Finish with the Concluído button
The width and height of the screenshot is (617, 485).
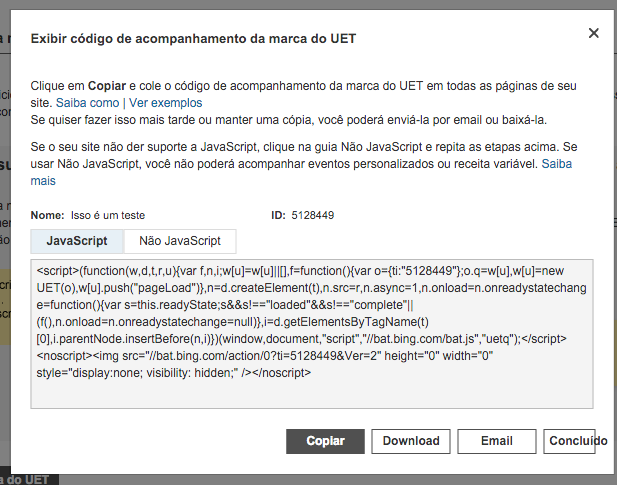click(578, 441)
